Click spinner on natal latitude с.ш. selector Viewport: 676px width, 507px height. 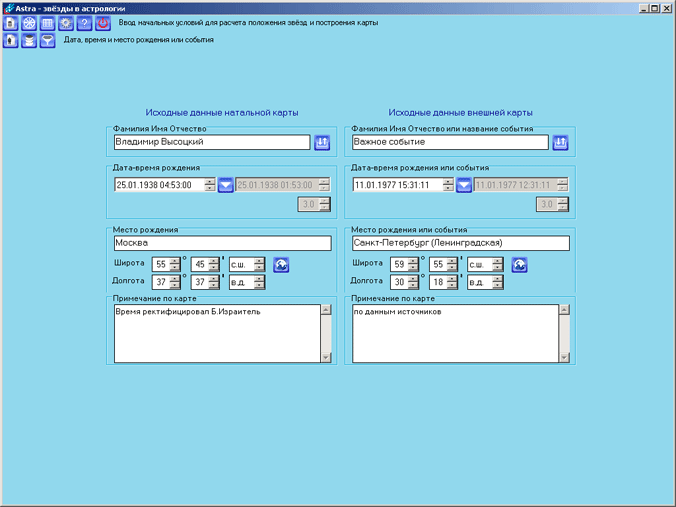point(260,265)
